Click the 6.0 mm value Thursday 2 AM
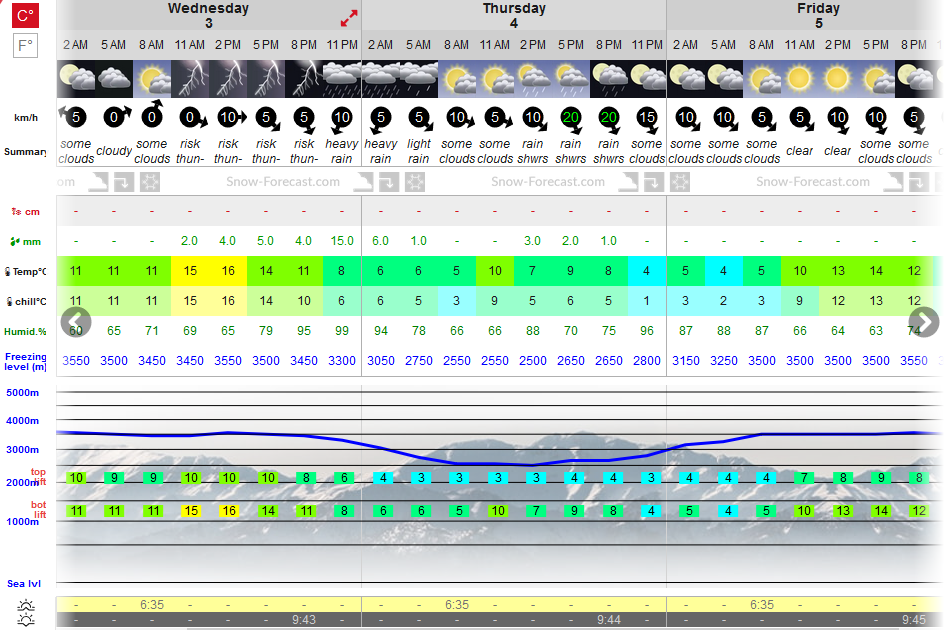The width and height of the screenshot is (944, 630). coord(380,241)
